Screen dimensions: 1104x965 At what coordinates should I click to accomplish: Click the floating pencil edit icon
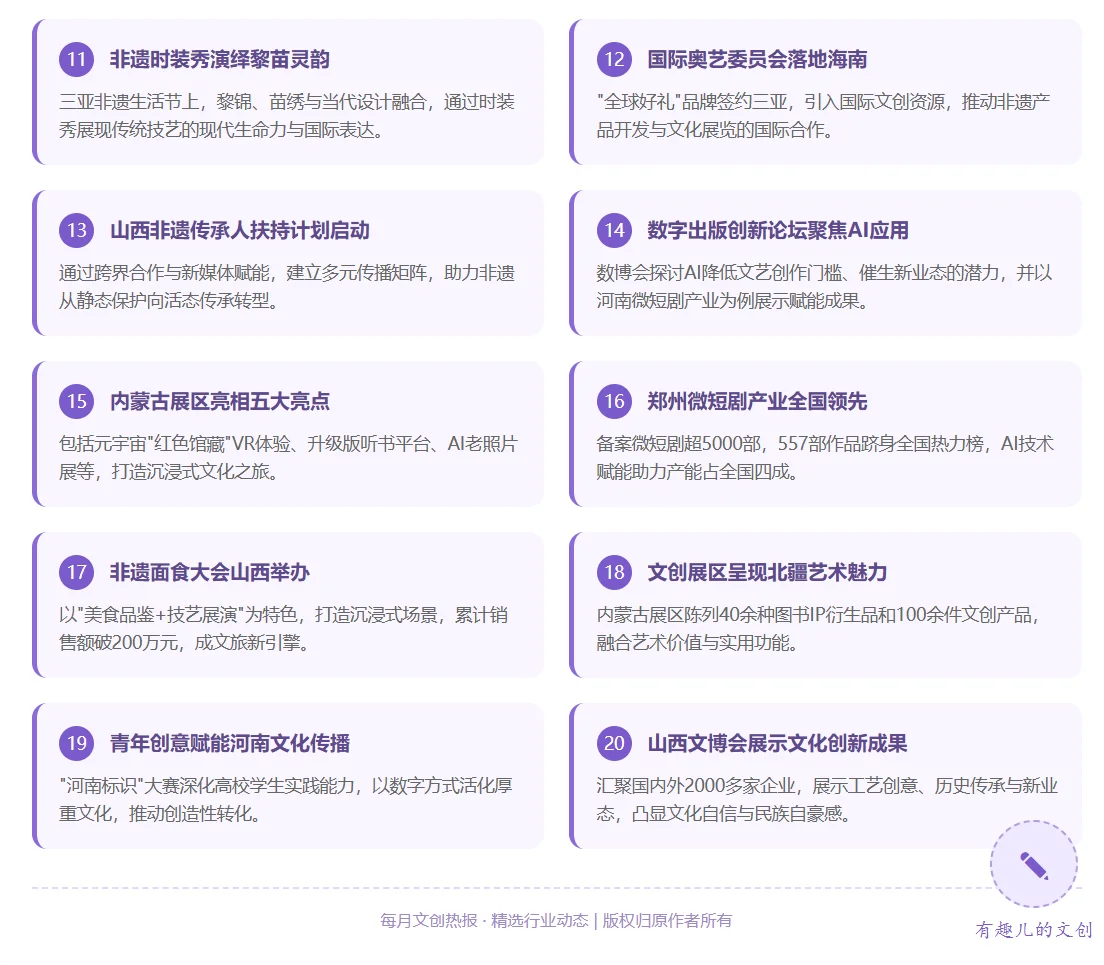tap(1034, 864)
